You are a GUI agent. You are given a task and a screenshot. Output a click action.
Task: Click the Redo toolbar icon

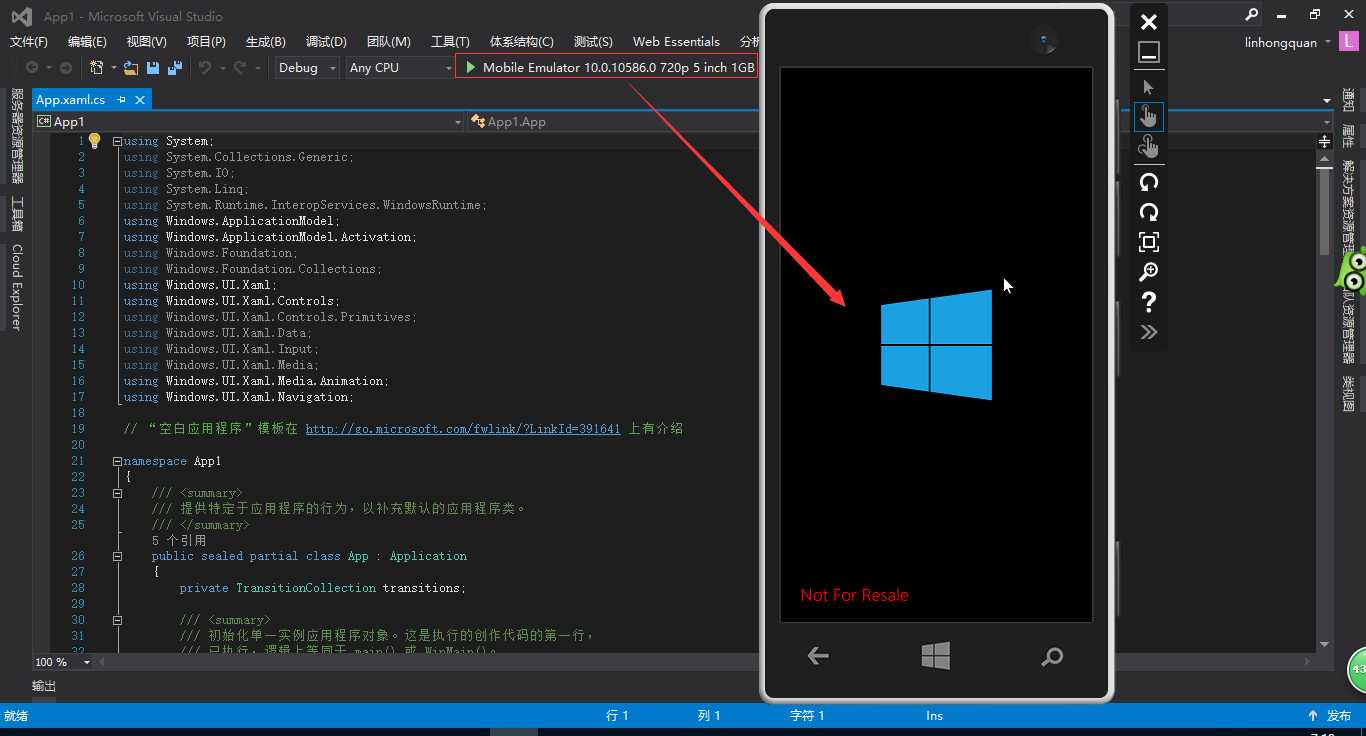point(239,67)
